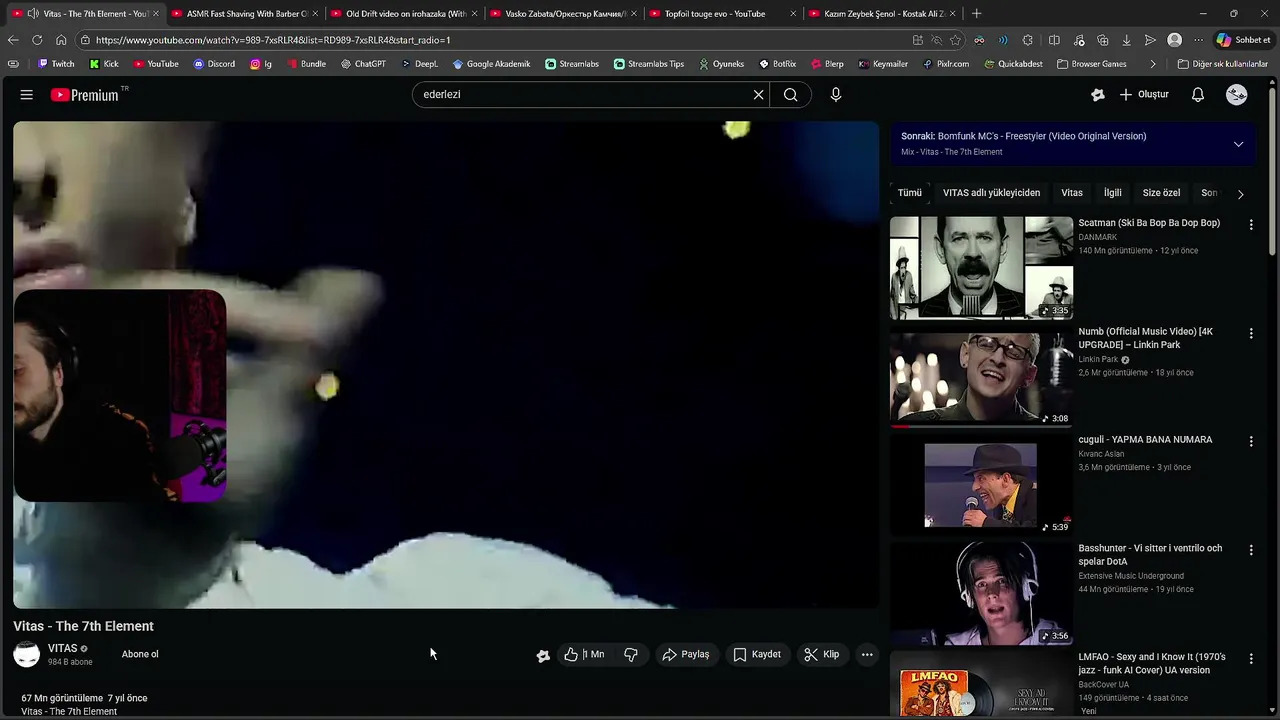The height and width of the screenshot is (720, 1280).
Task: Like the video with thumbs up
Action: (x=584, y=654)
